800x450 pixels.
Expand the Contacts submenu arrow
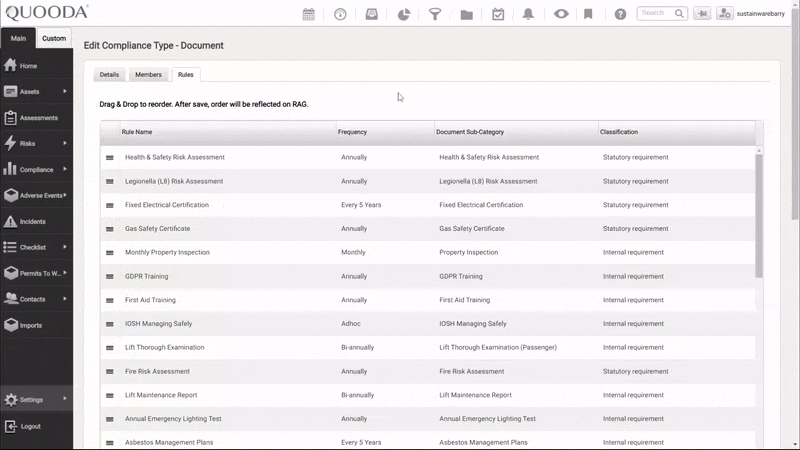pyautogui.click(x=65, y=298)
